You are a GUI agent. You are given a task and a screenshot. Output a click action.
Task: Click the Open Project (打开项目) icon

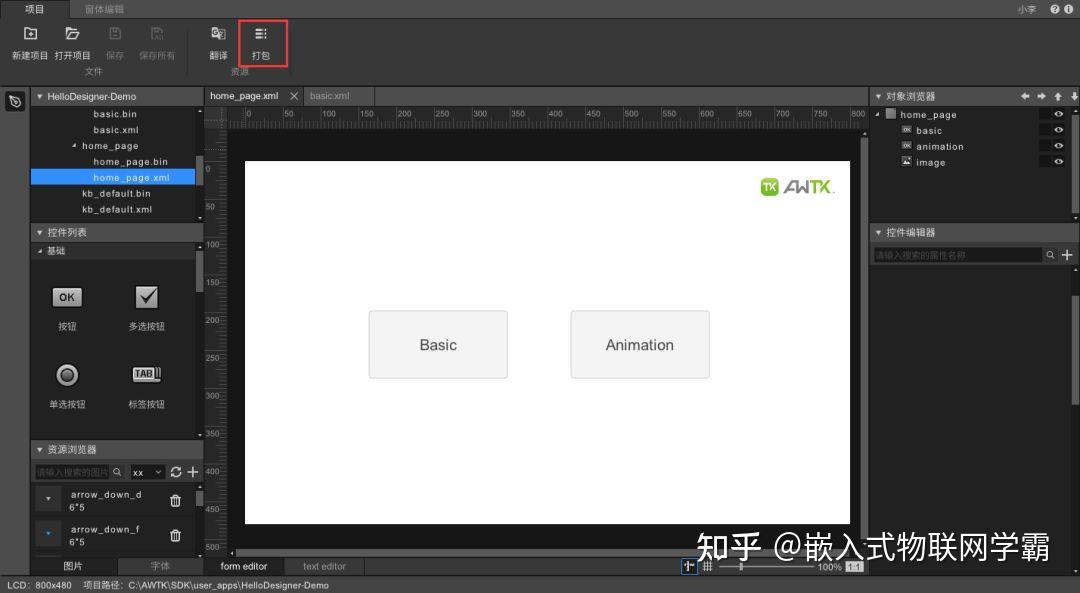(x=72, y=34)
